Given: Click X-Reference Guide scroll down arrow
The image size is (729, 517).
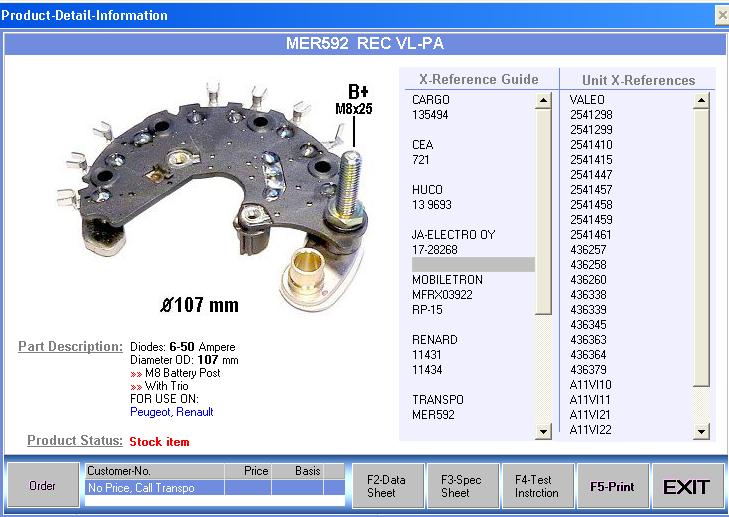Looking at the screenshot, I should pyautogui.click(x=543, y=431).
